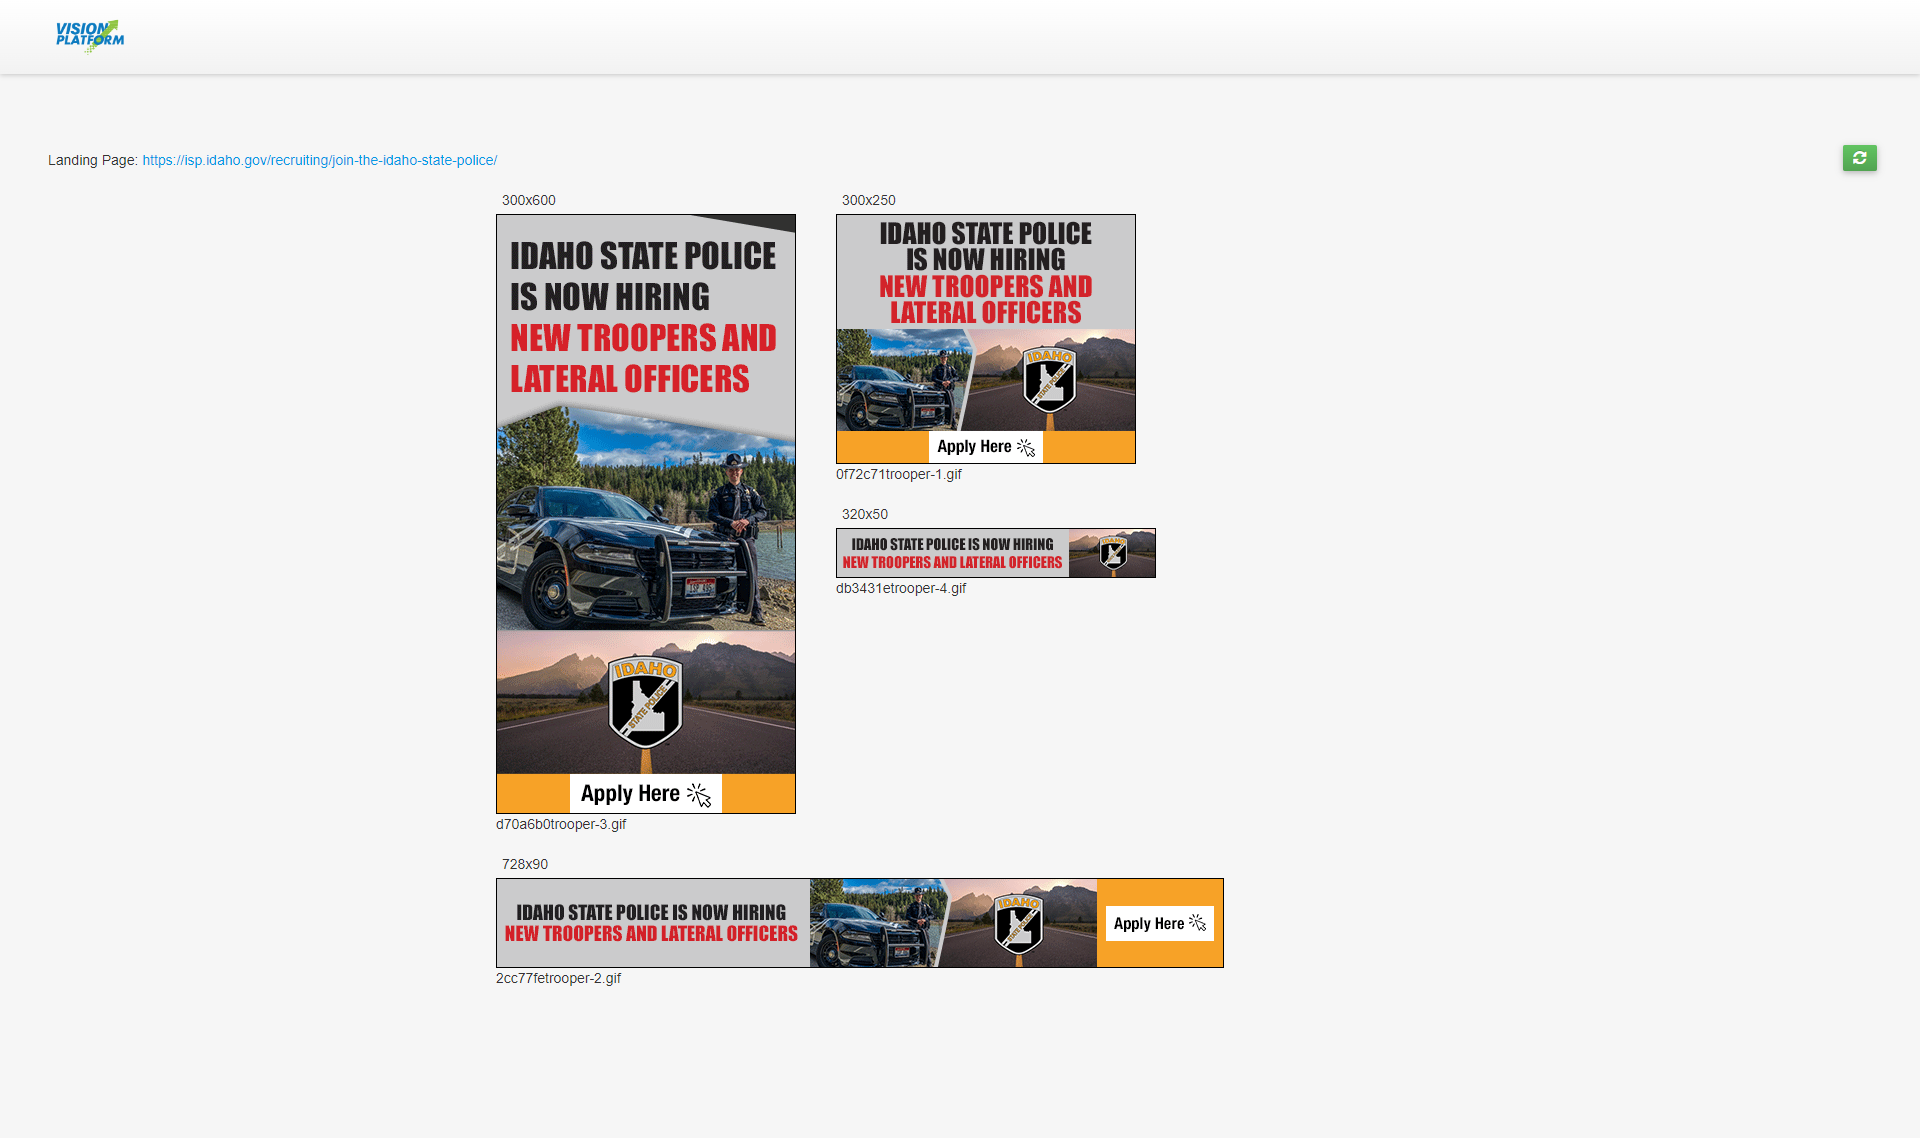Click the filename db3431etrooper-4.gif
The width and height of the screenshot is (1920, 1138).
pos(900,588)
